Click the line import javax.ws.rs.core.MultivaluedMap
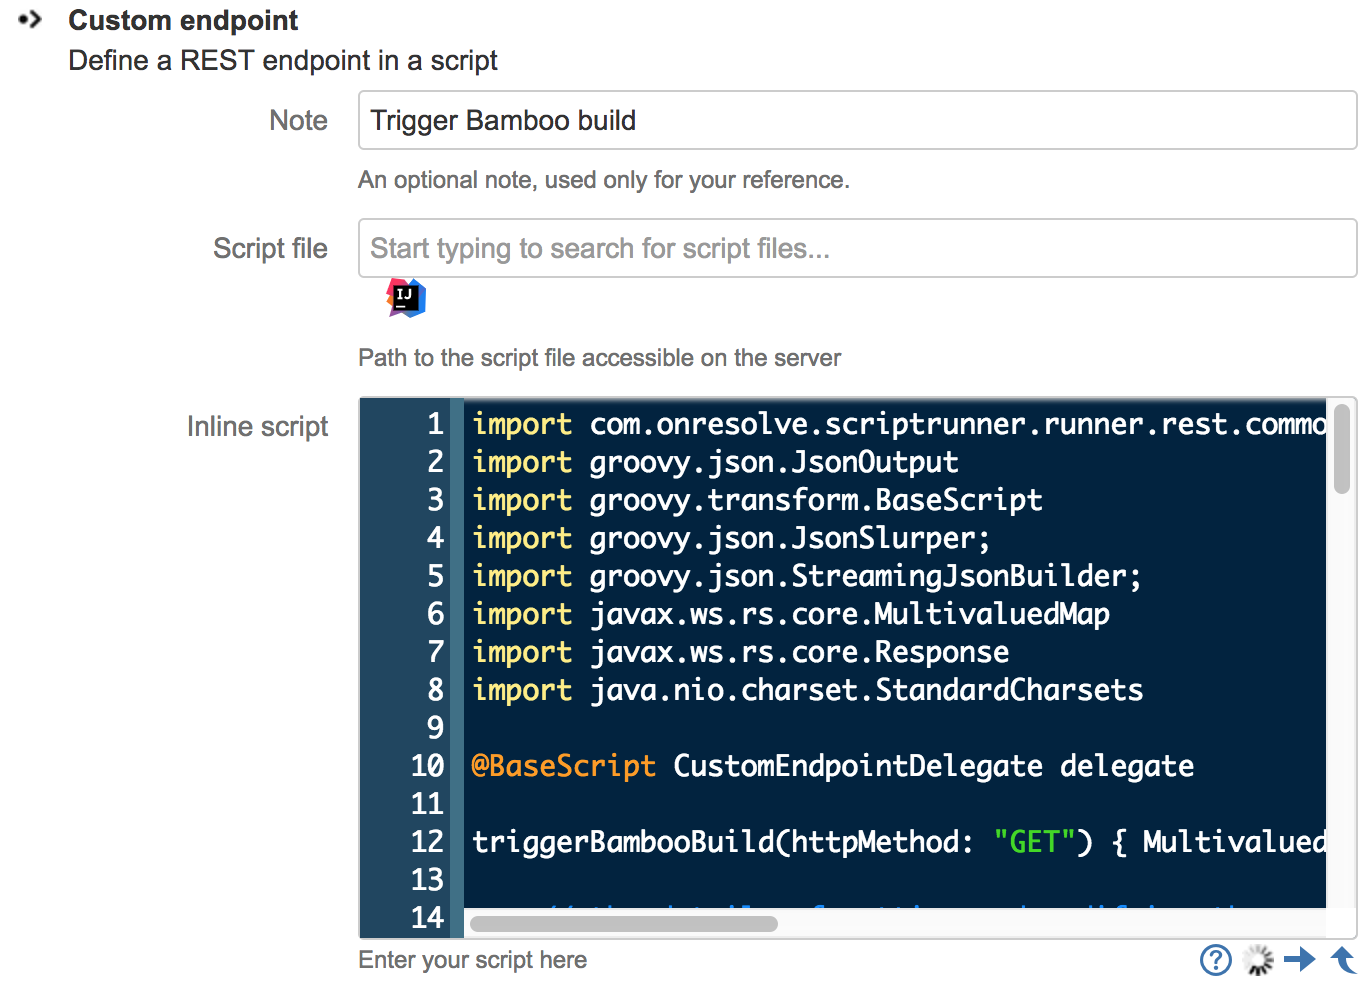Screen dimensions: 1372x988 click(790, 614)
